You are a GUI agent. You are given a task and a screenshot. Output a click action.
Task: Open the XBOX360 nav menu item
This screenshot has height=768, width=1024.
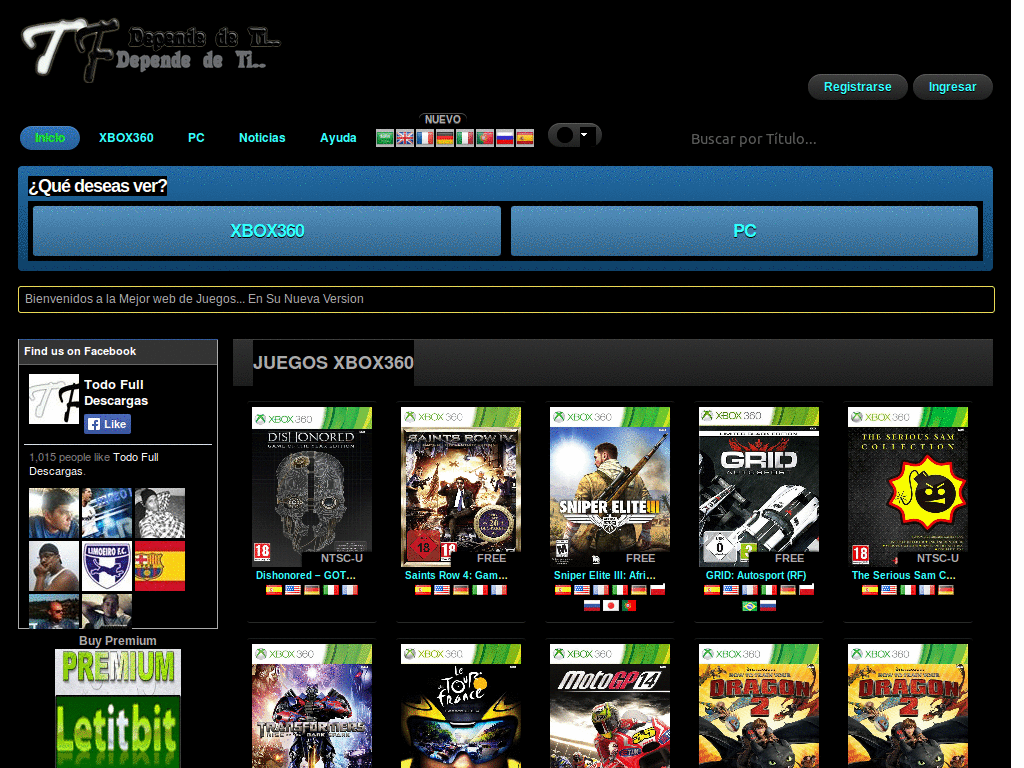click(126, 138)
